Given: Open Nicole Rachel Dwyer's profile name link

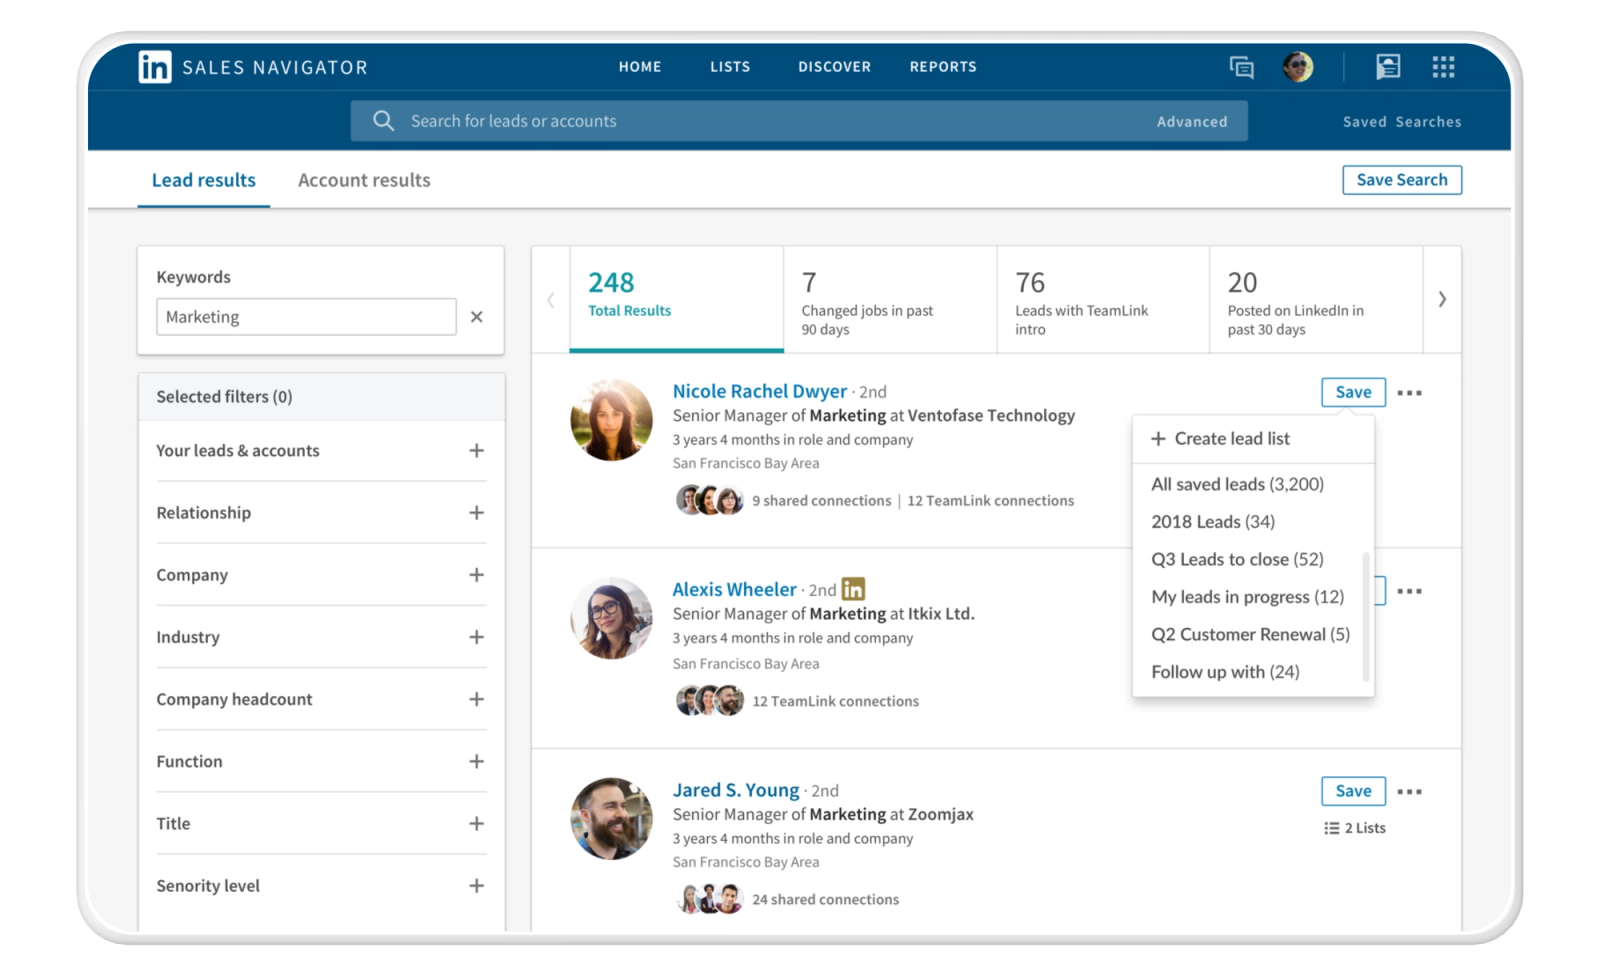Looking at the screenshot, I should (760, 391).
